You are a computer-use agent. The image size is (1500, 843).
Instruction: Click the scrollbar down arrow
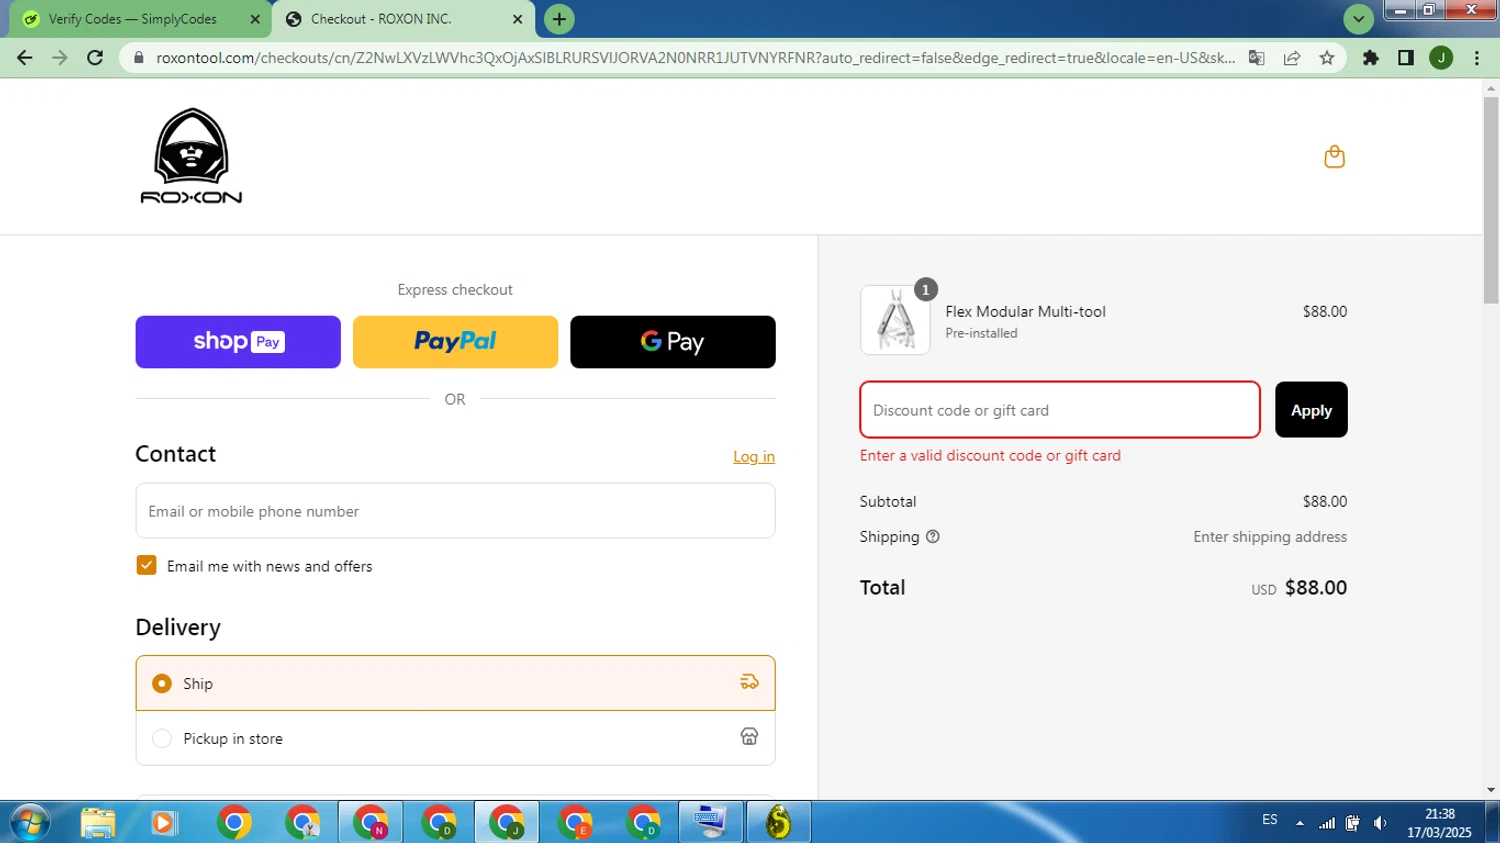tap(1491, 790)
